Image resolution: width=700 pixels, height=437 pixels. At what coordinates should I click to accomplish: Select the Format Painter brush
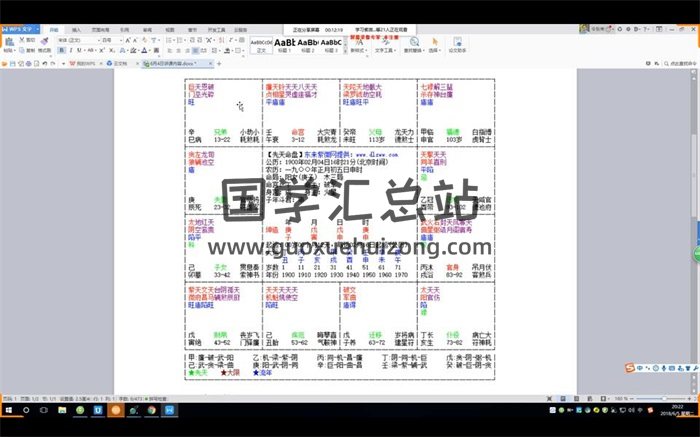44,42
